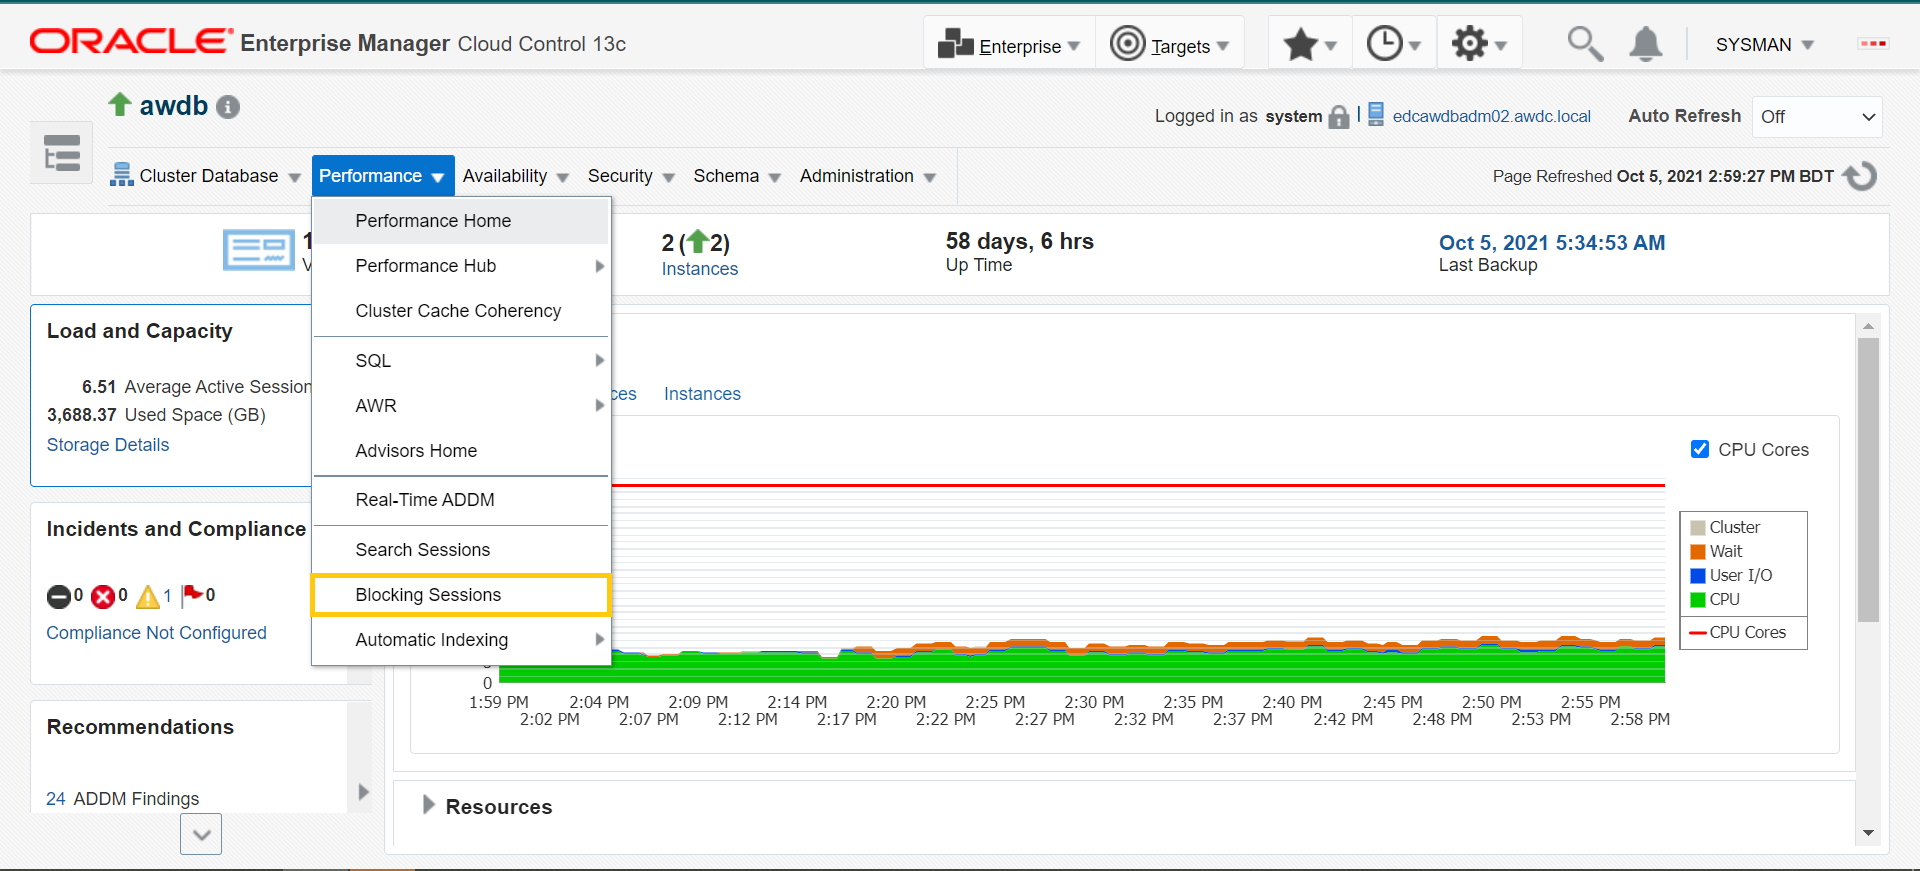
Task: Click the database version card icon
Action: (259, 250)
